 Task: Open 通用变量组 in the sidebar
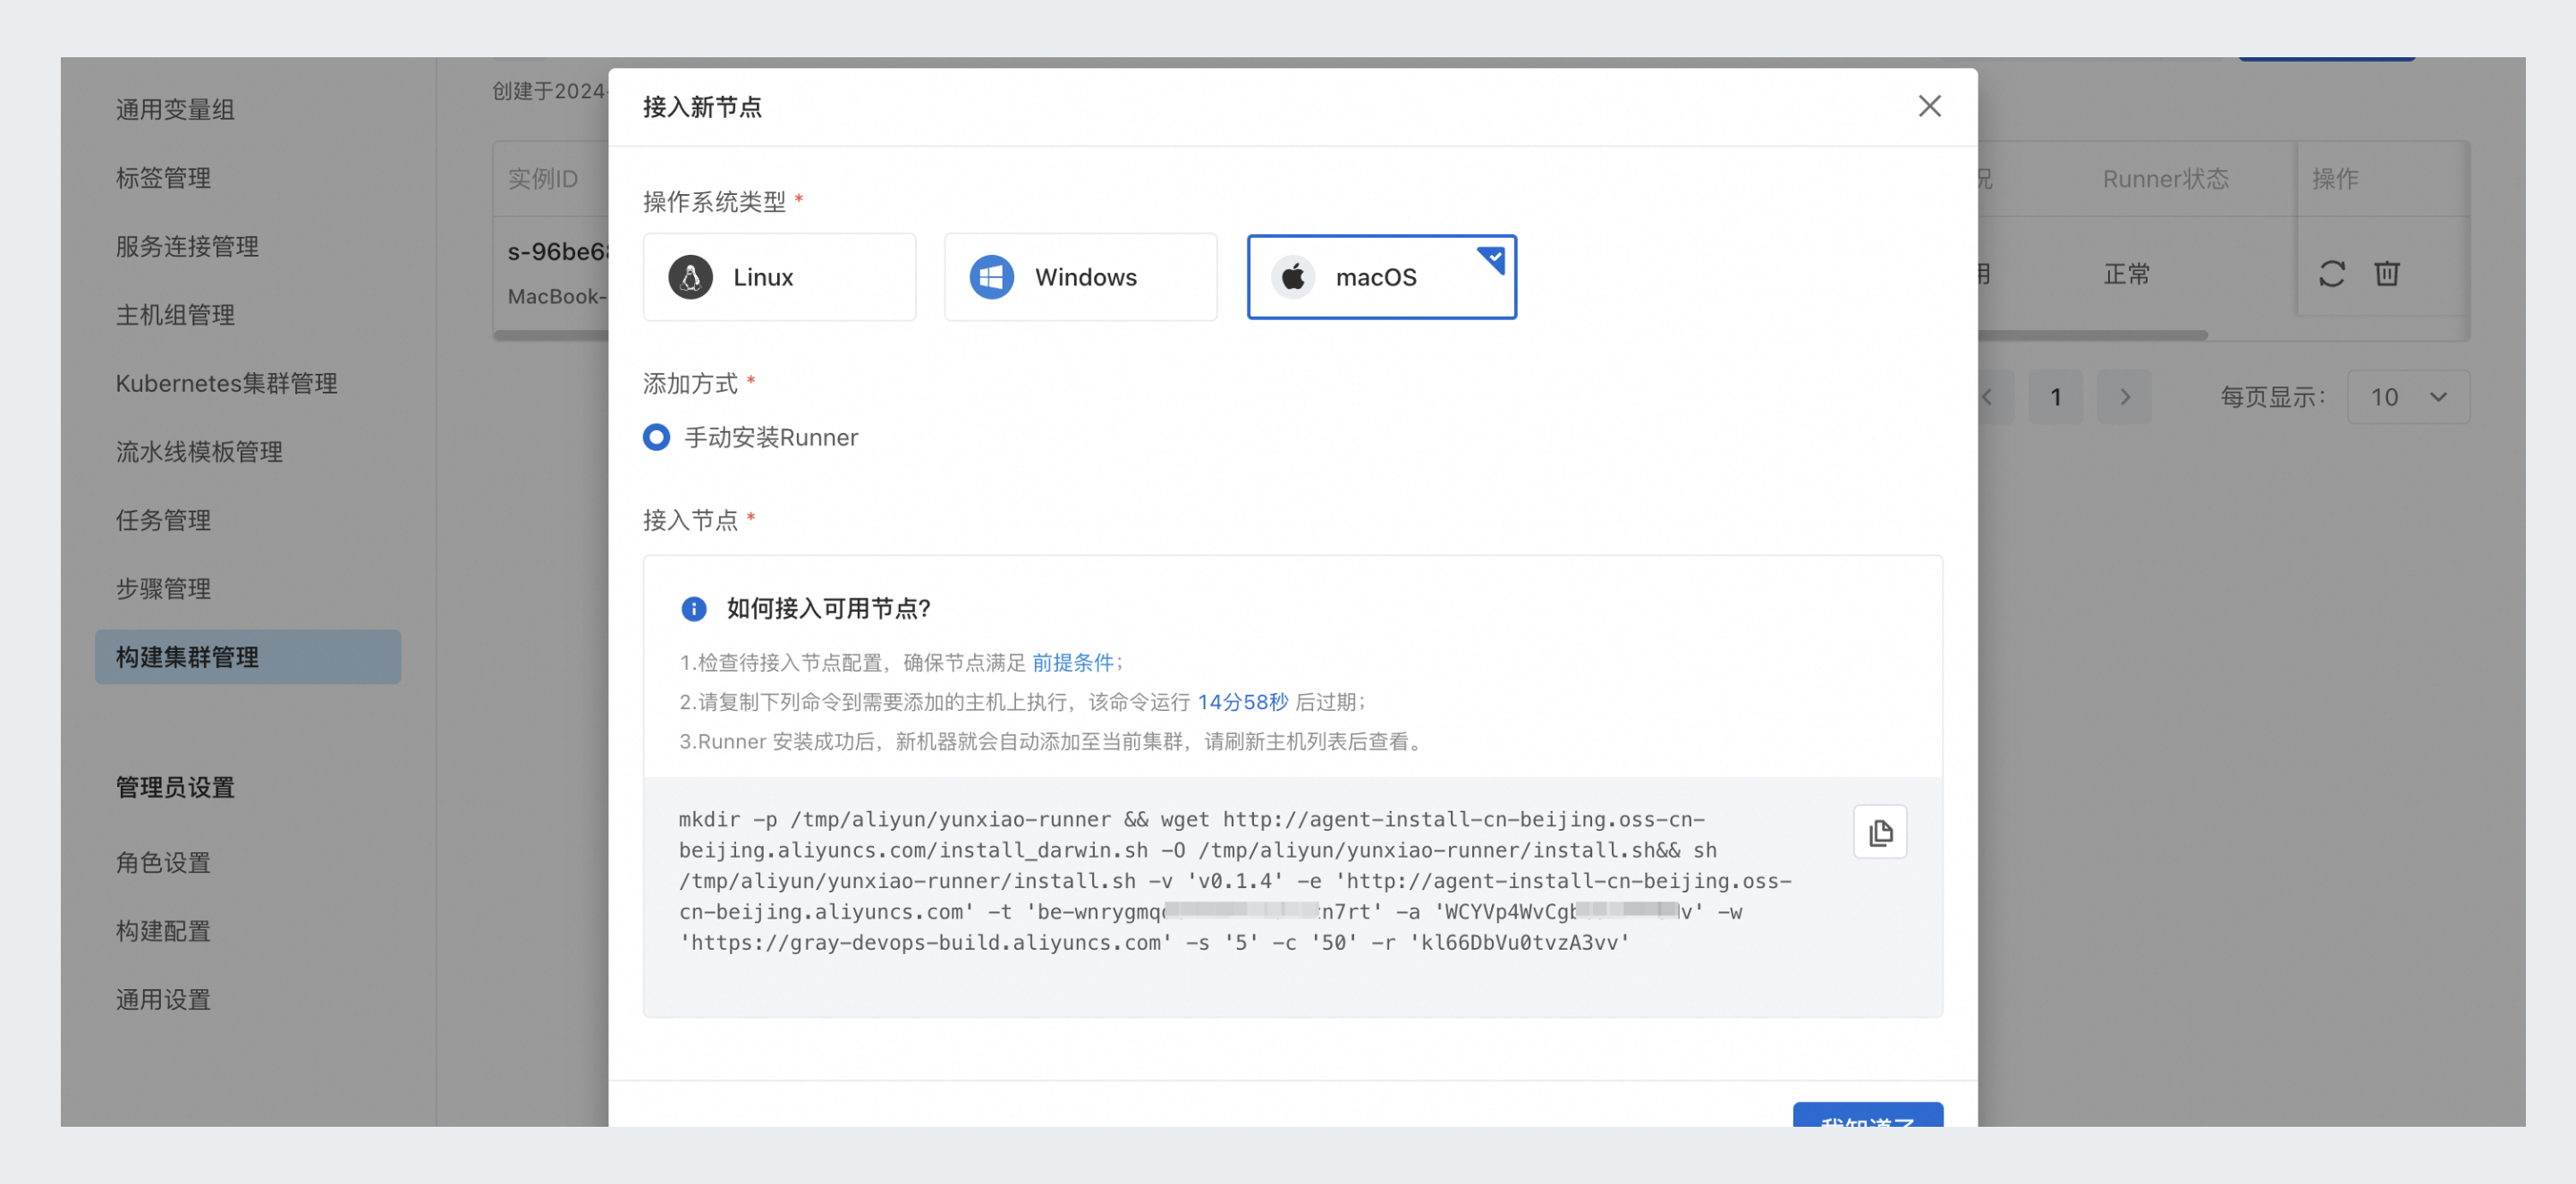[175, 109]
